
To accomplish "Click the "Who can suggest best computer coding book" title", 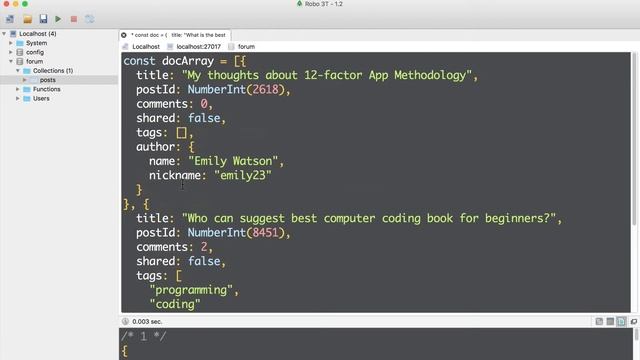I will [x=369, y=218].
